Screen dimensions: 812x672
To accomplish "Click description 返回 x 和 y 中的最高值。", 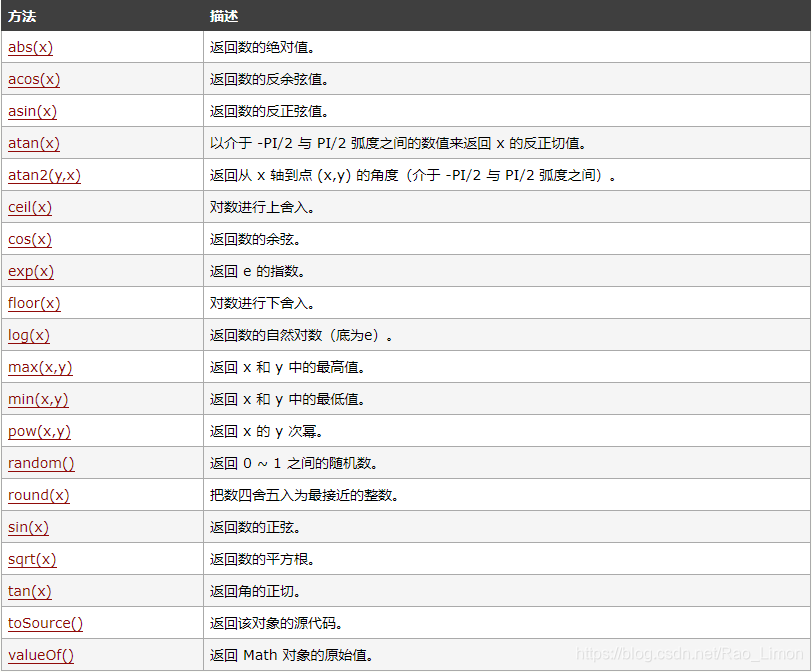I will 287,368.
